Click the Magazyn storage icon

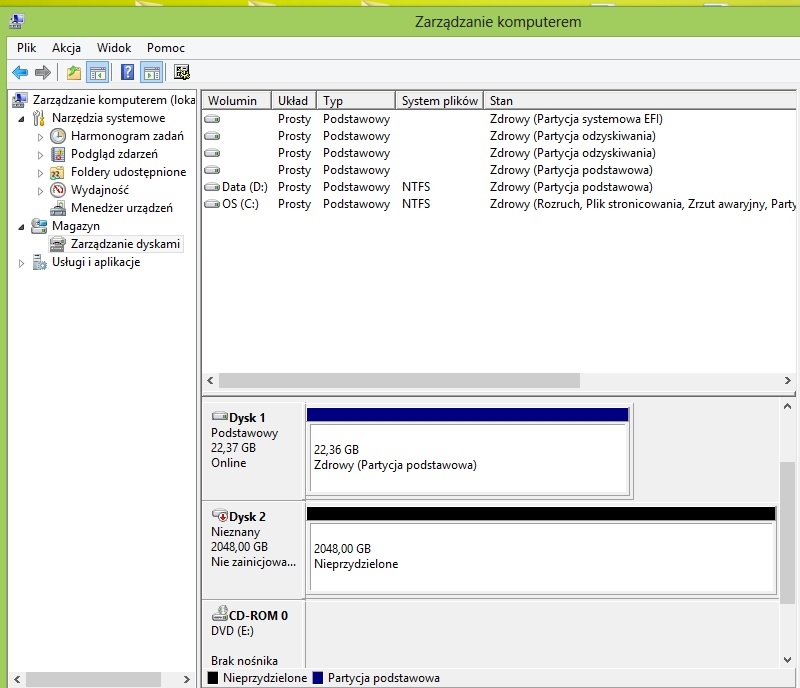[39, 226]
